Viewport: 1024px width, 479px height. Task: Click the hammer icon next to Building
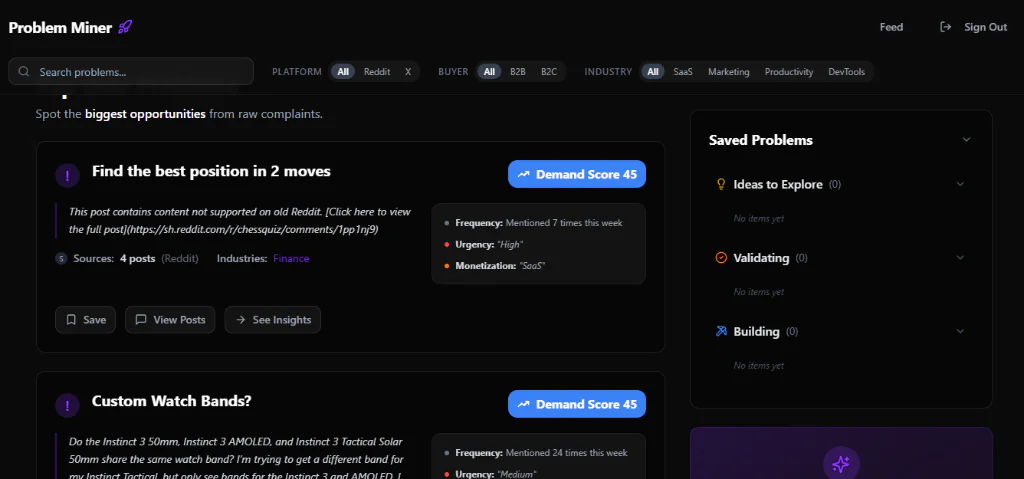pyautogui.click(x=720, y=331)
